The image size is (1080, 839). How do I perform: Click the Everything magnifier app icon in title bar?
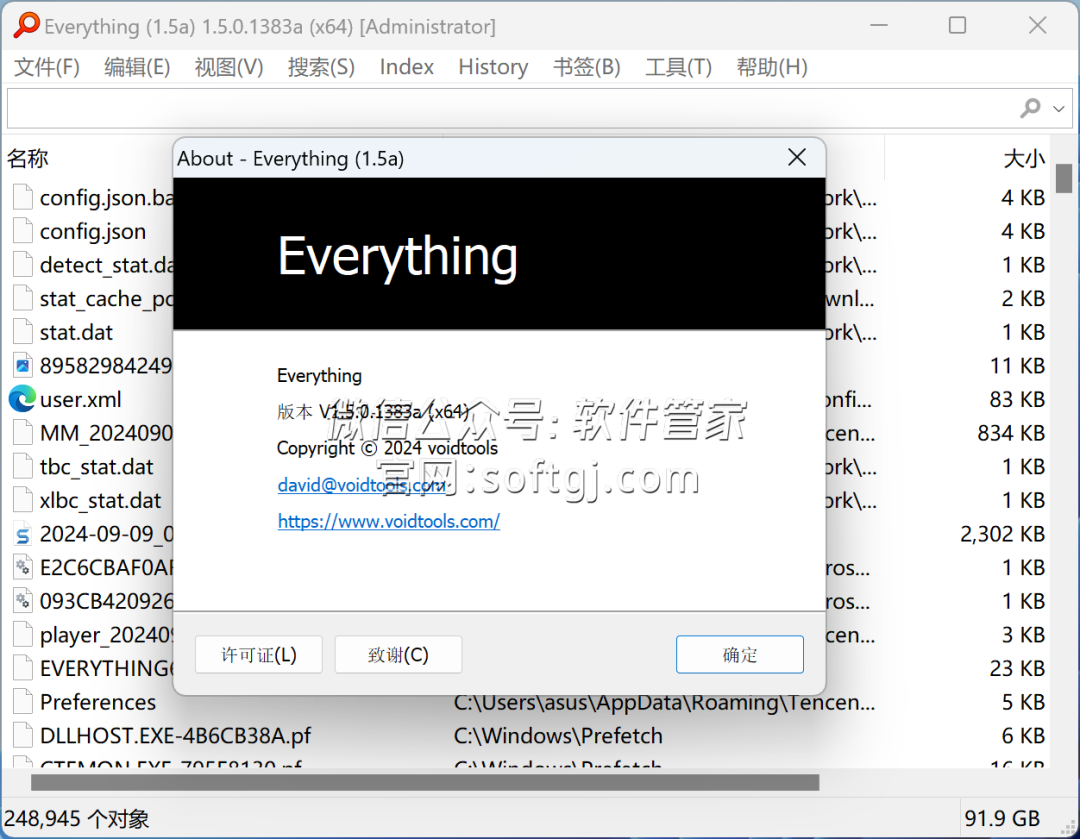26,26
